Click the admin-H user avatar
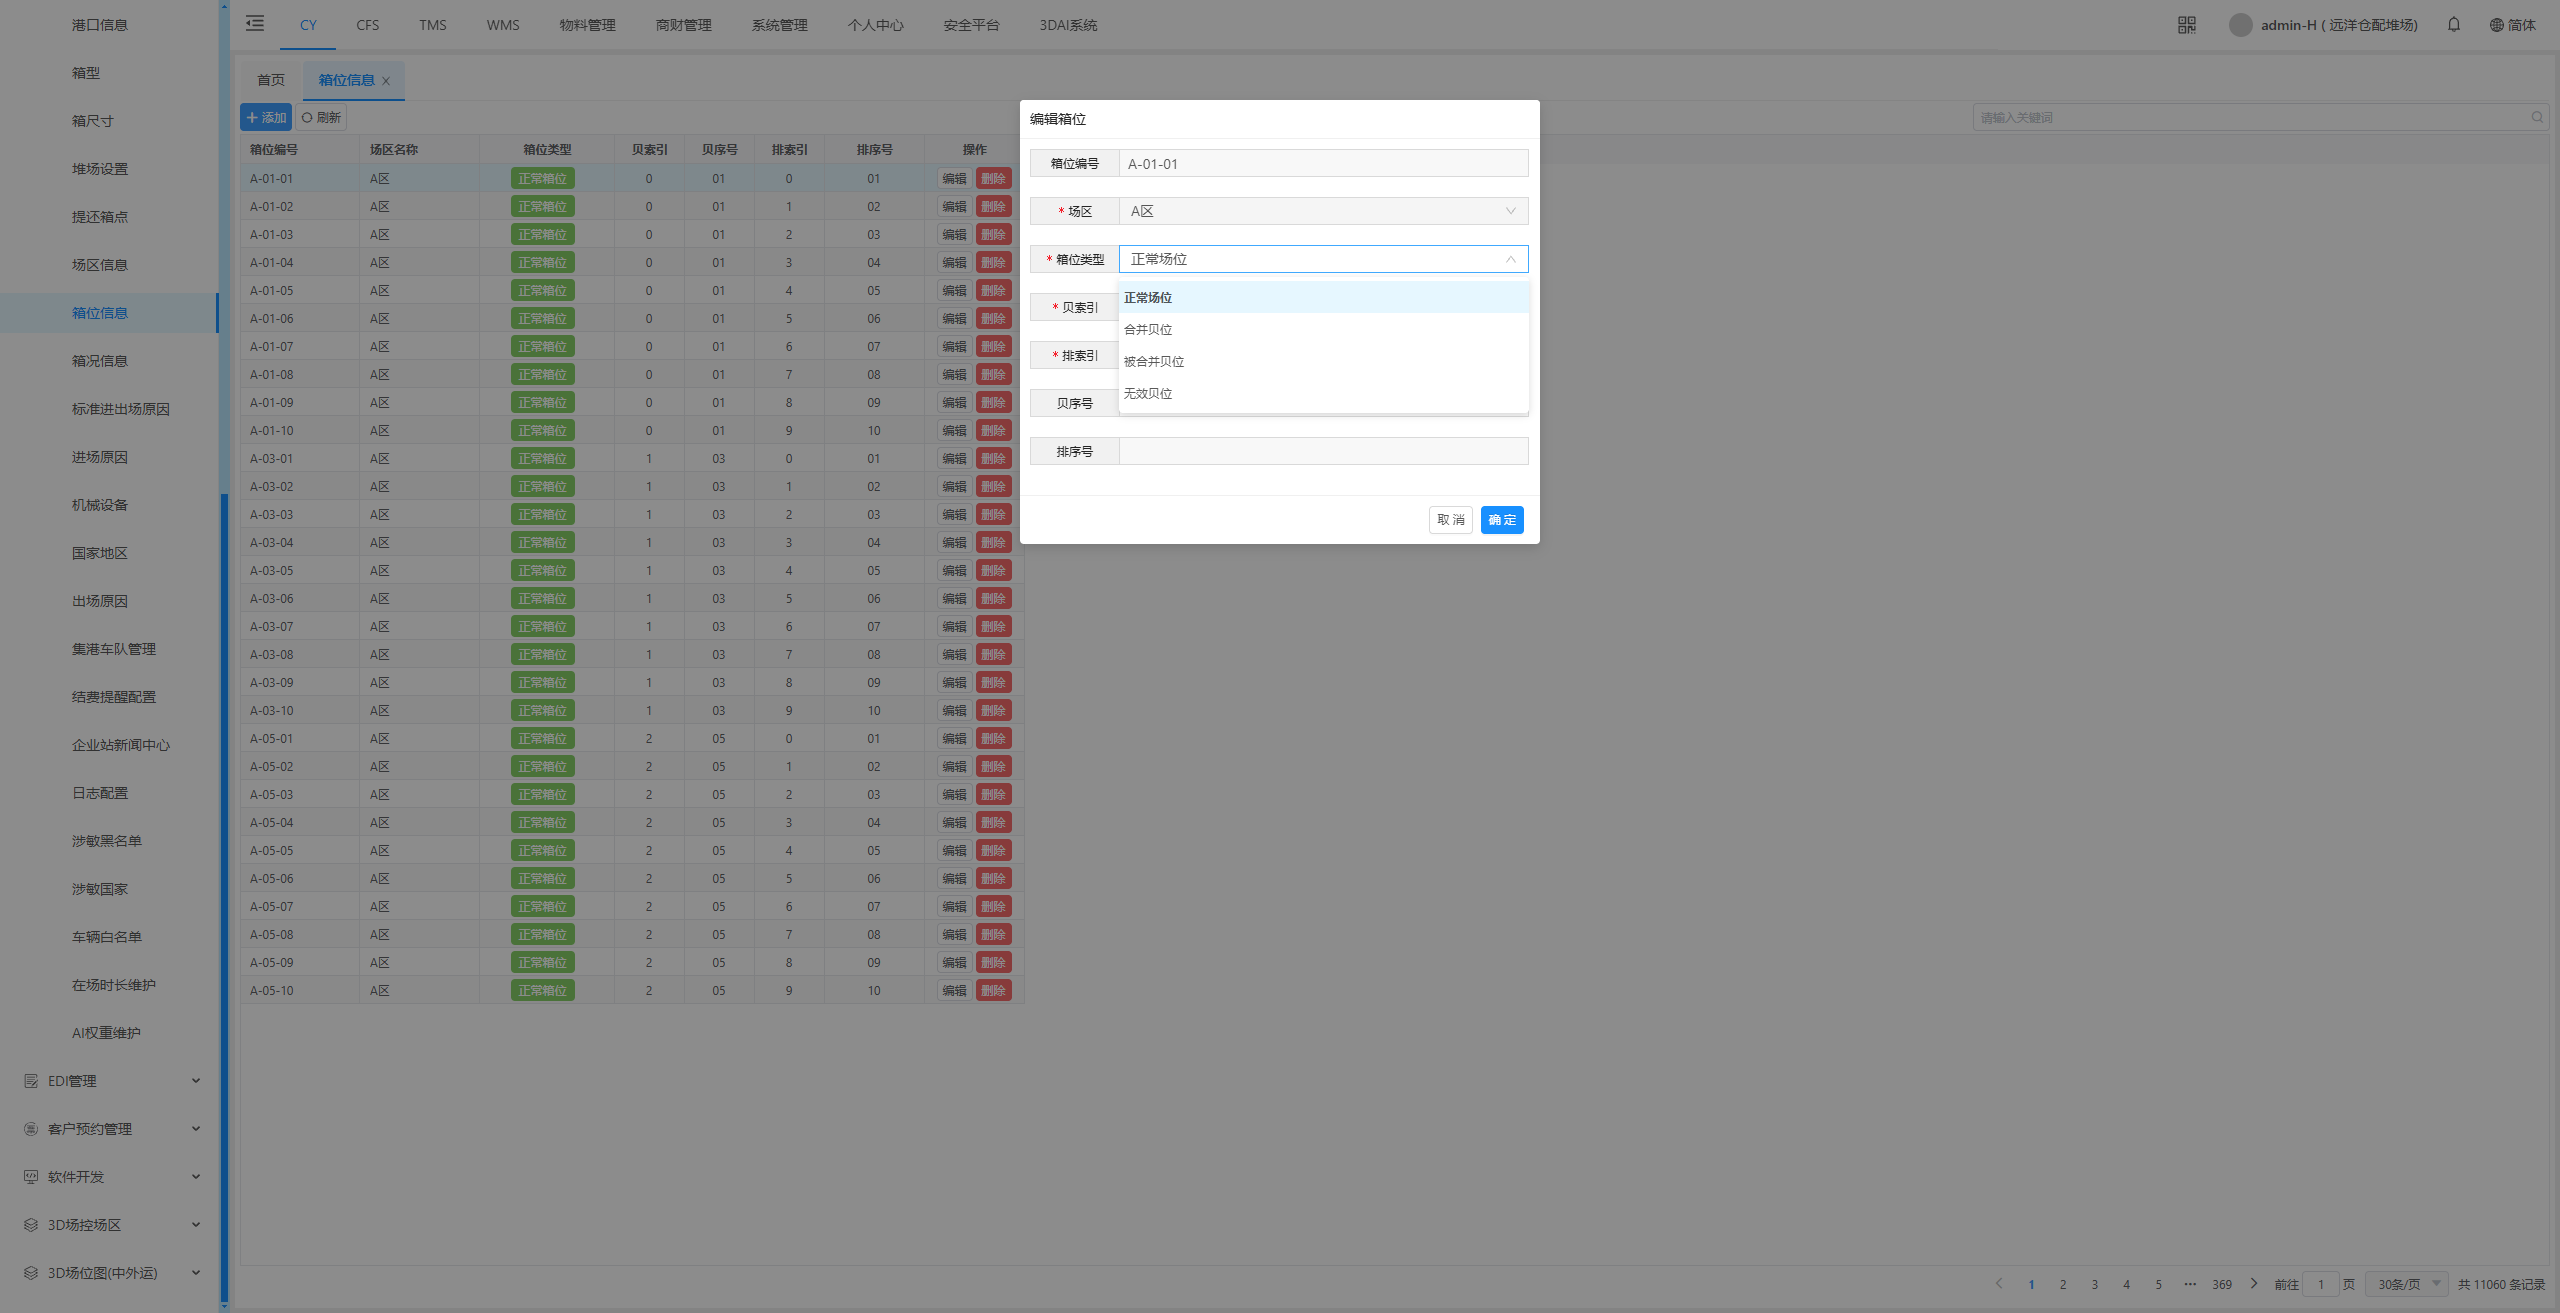The height and width of the screenshot is (1313, 2560). 2240,25
